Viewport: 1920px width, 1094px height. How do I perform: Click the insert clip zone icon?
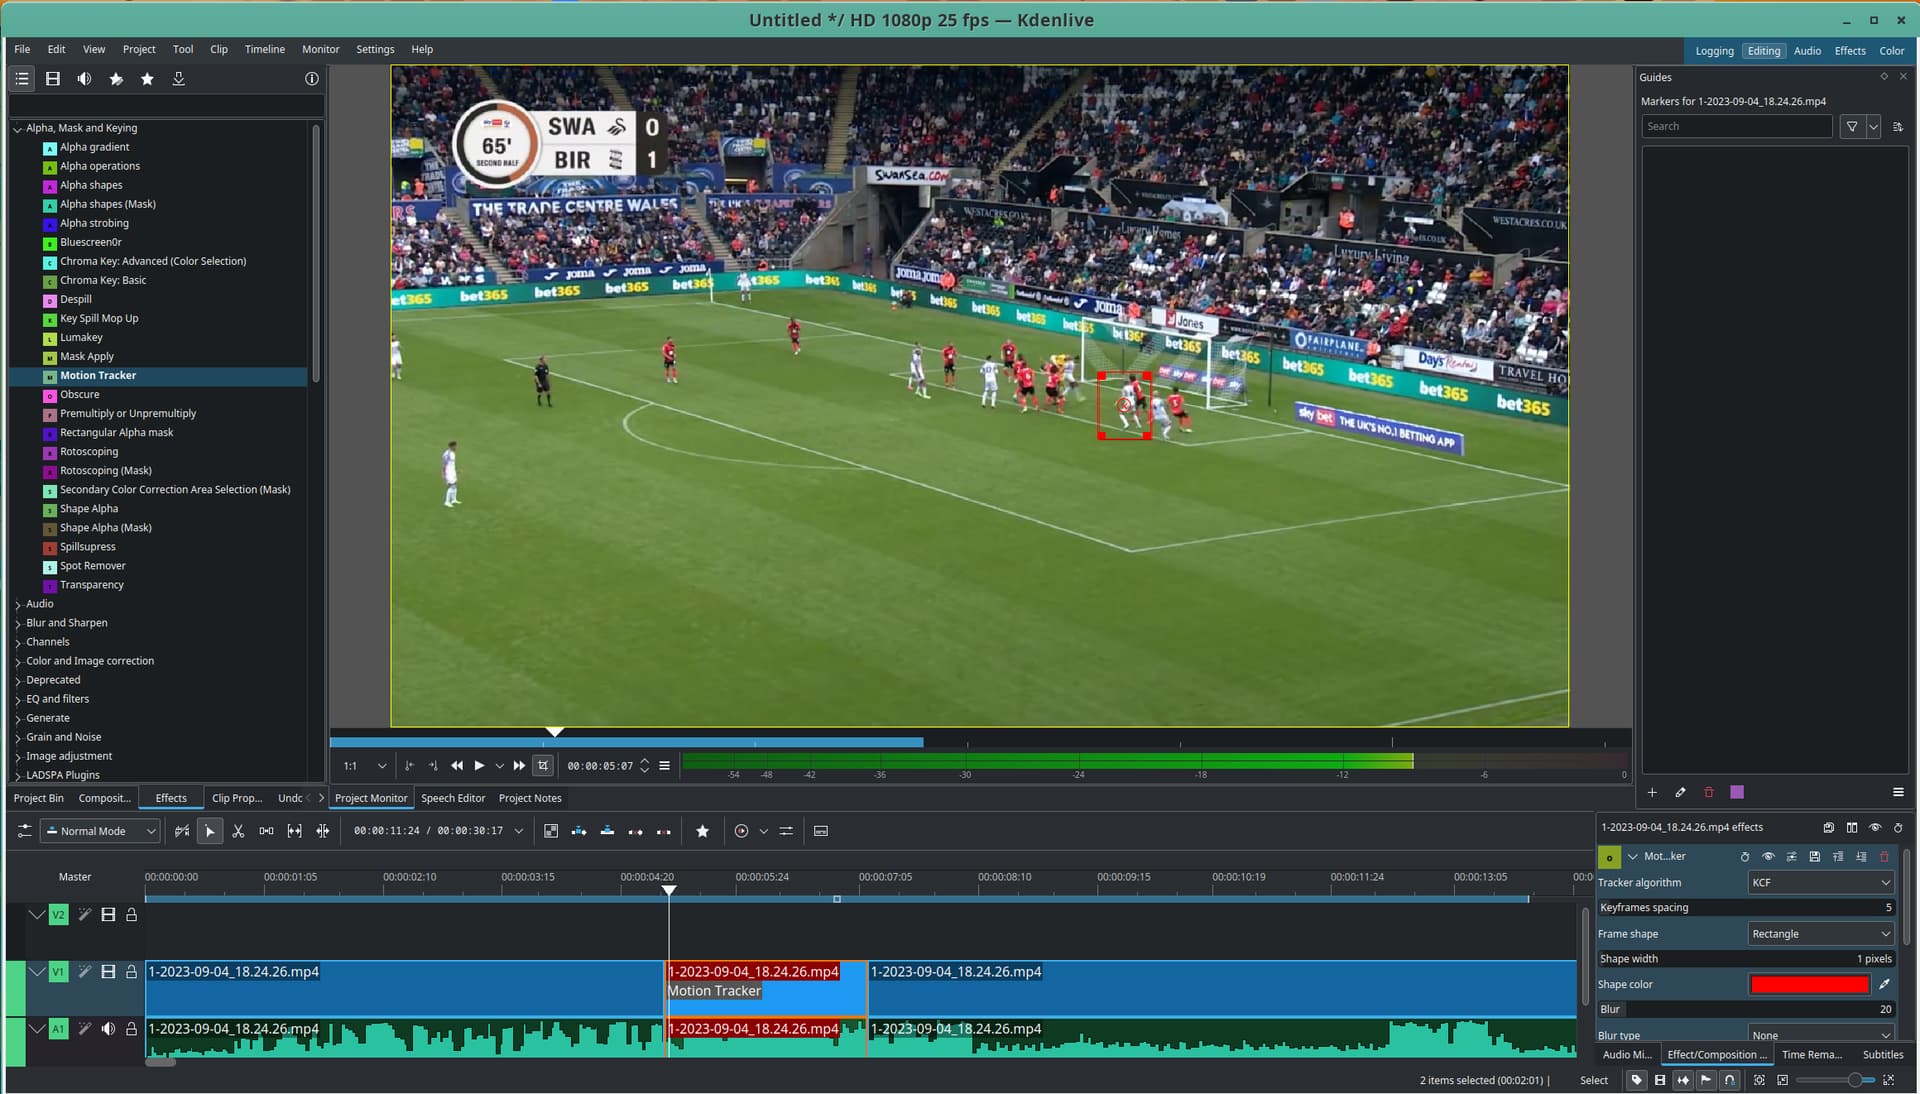tap(579, 831)
